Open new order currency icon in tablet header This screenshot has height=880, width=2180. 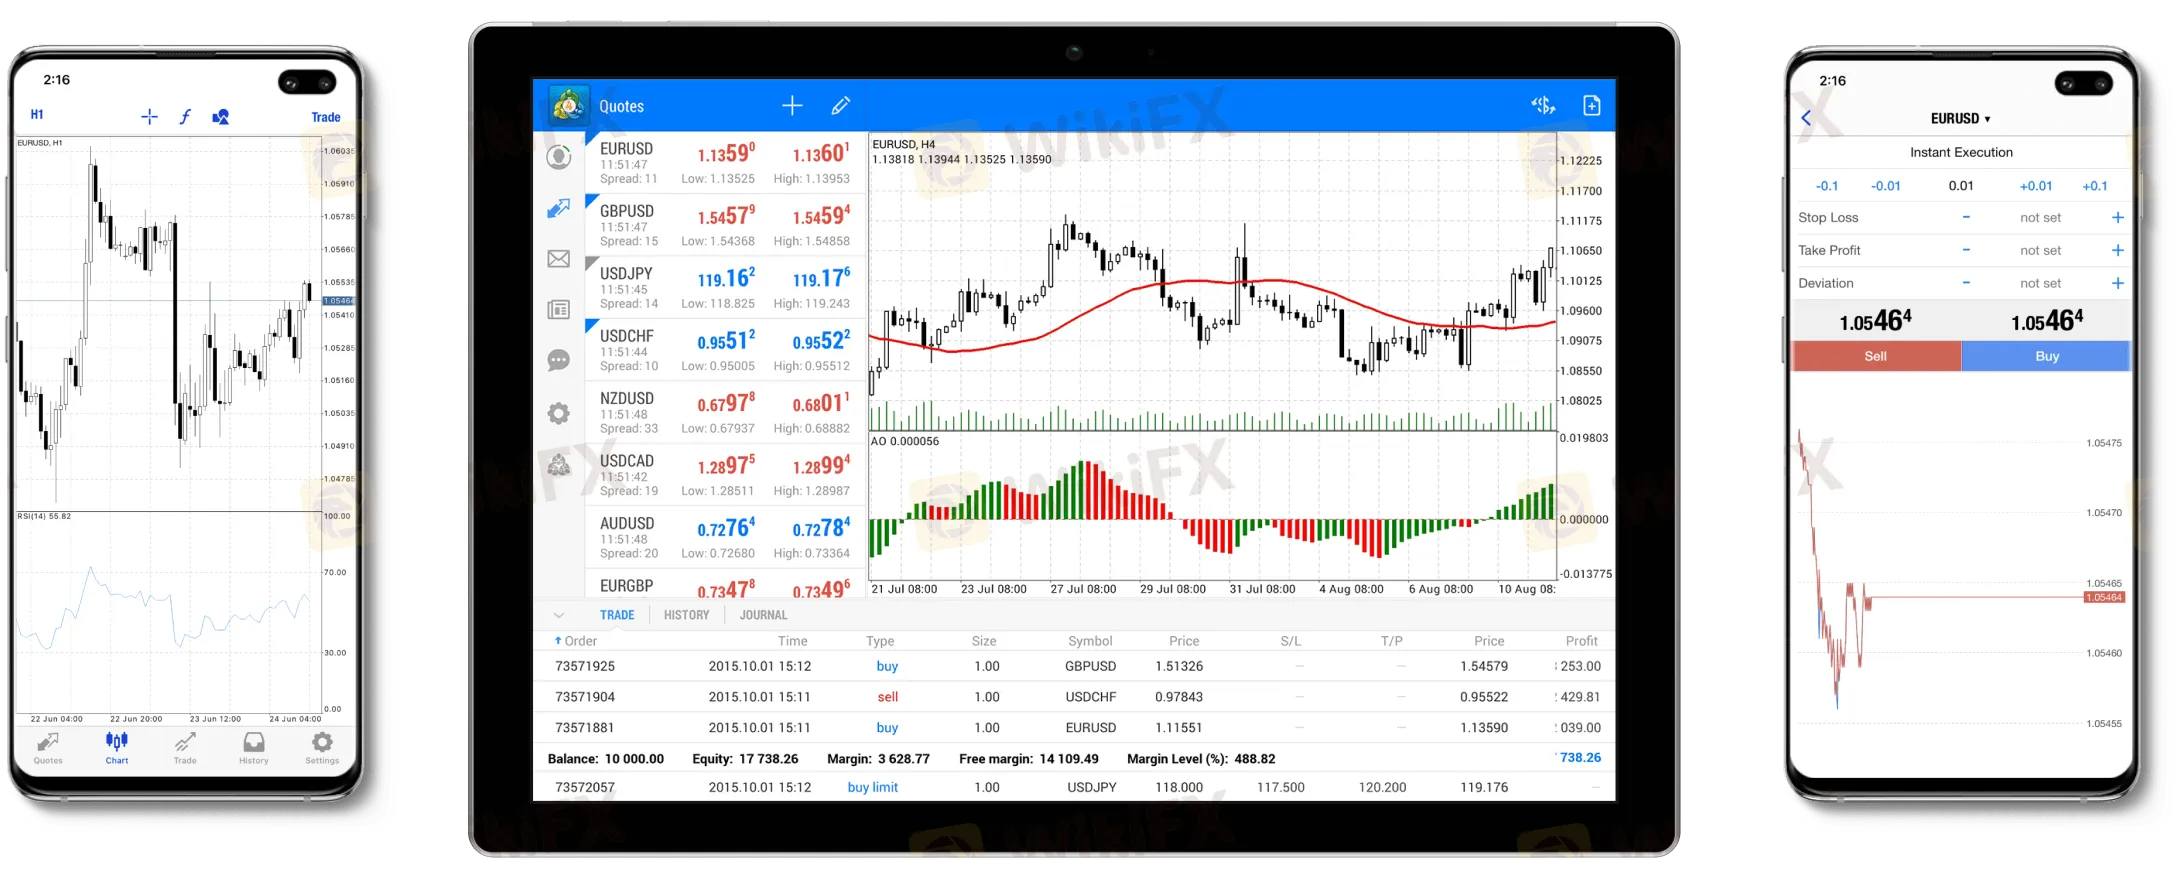(x=1543, y=106)
